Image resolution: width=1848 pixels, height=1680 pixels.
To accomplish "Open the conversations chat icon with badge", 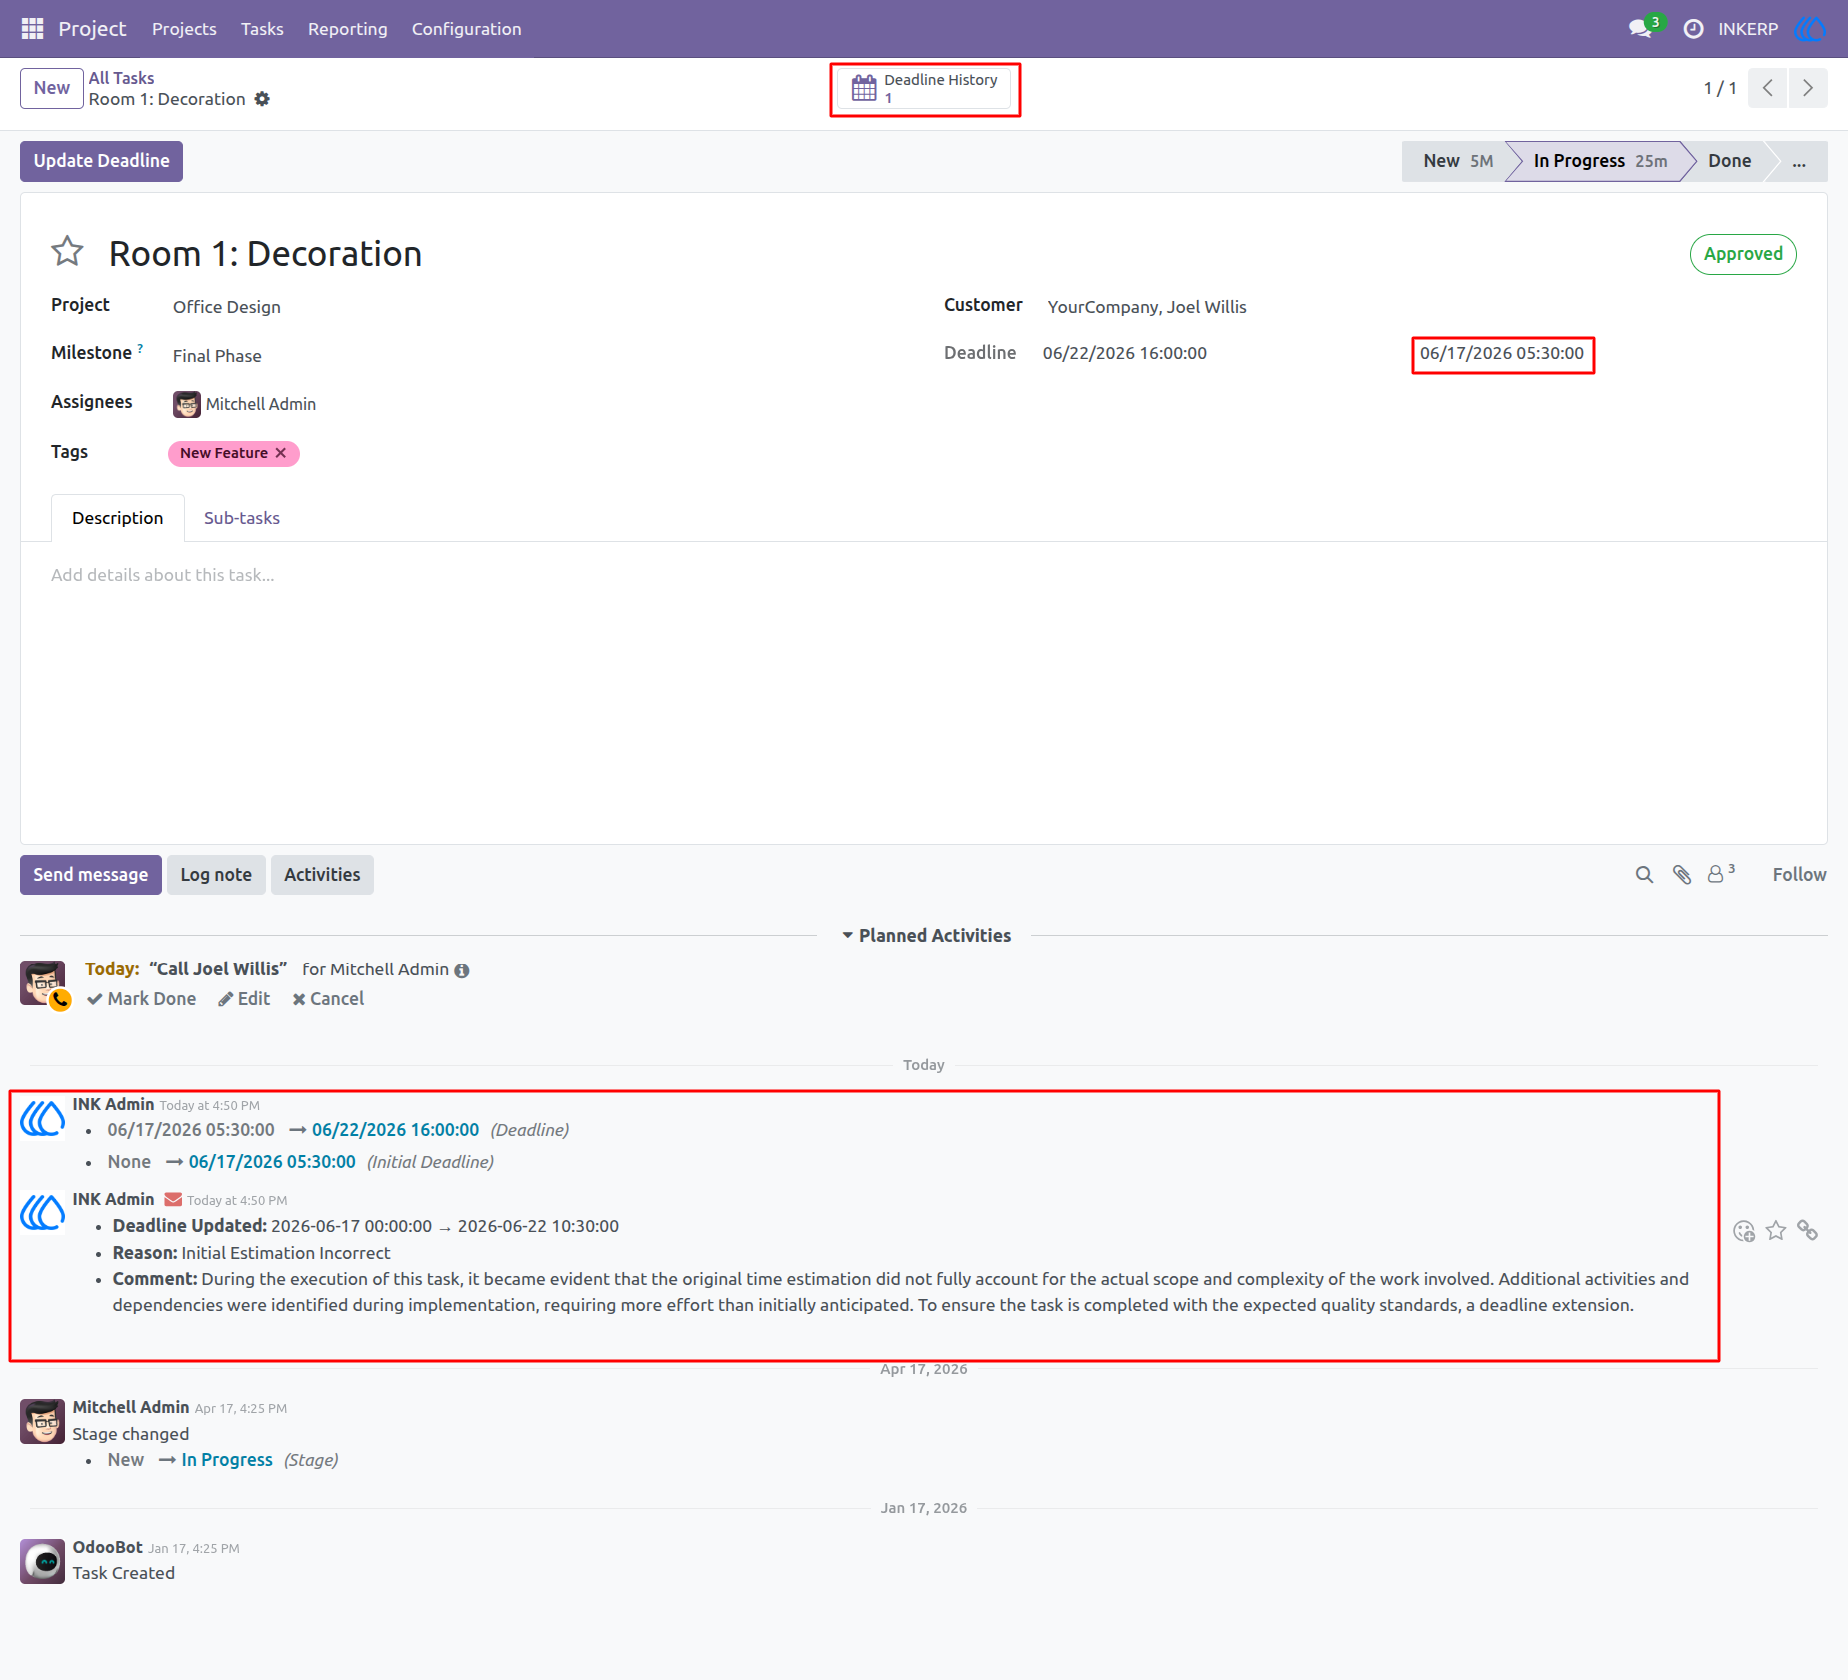I will coord(1642,28).
